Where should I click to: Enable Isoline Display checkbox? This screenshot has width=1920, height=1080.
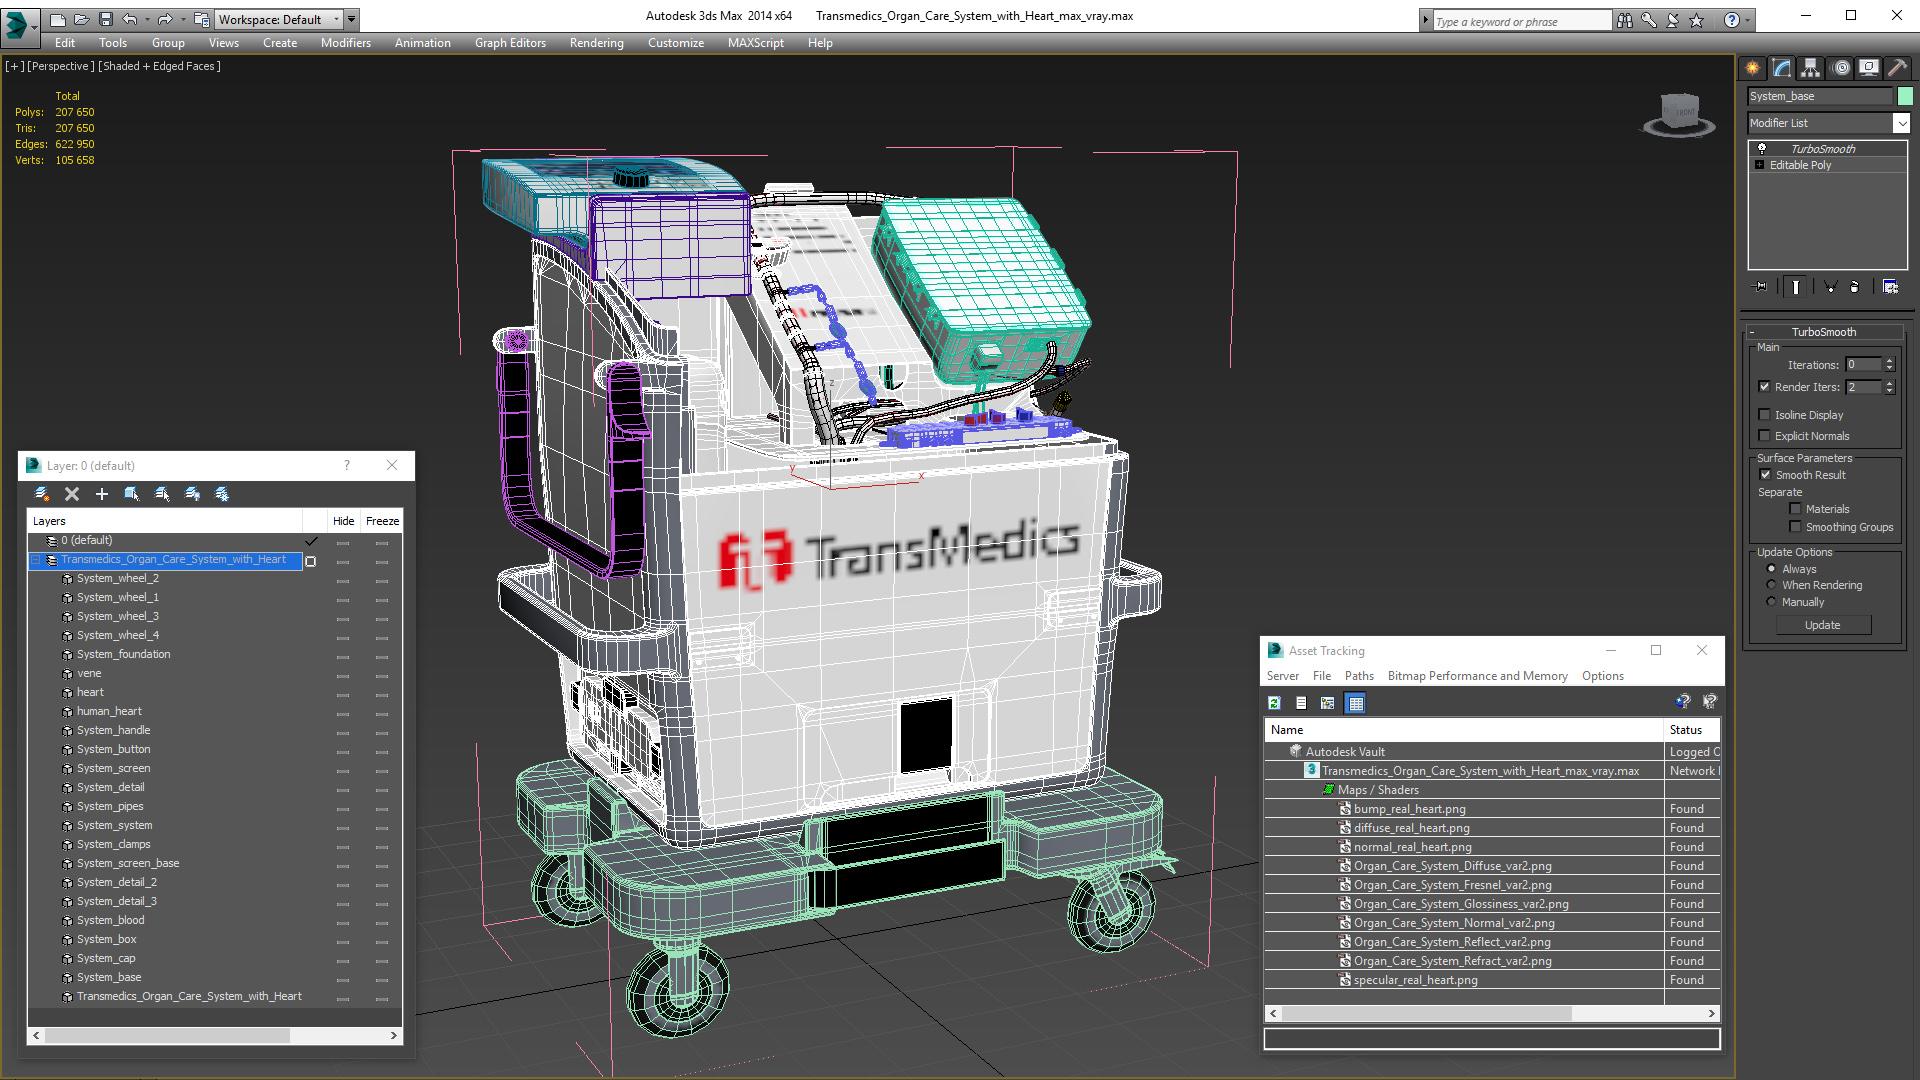[x=1764, y=415]
